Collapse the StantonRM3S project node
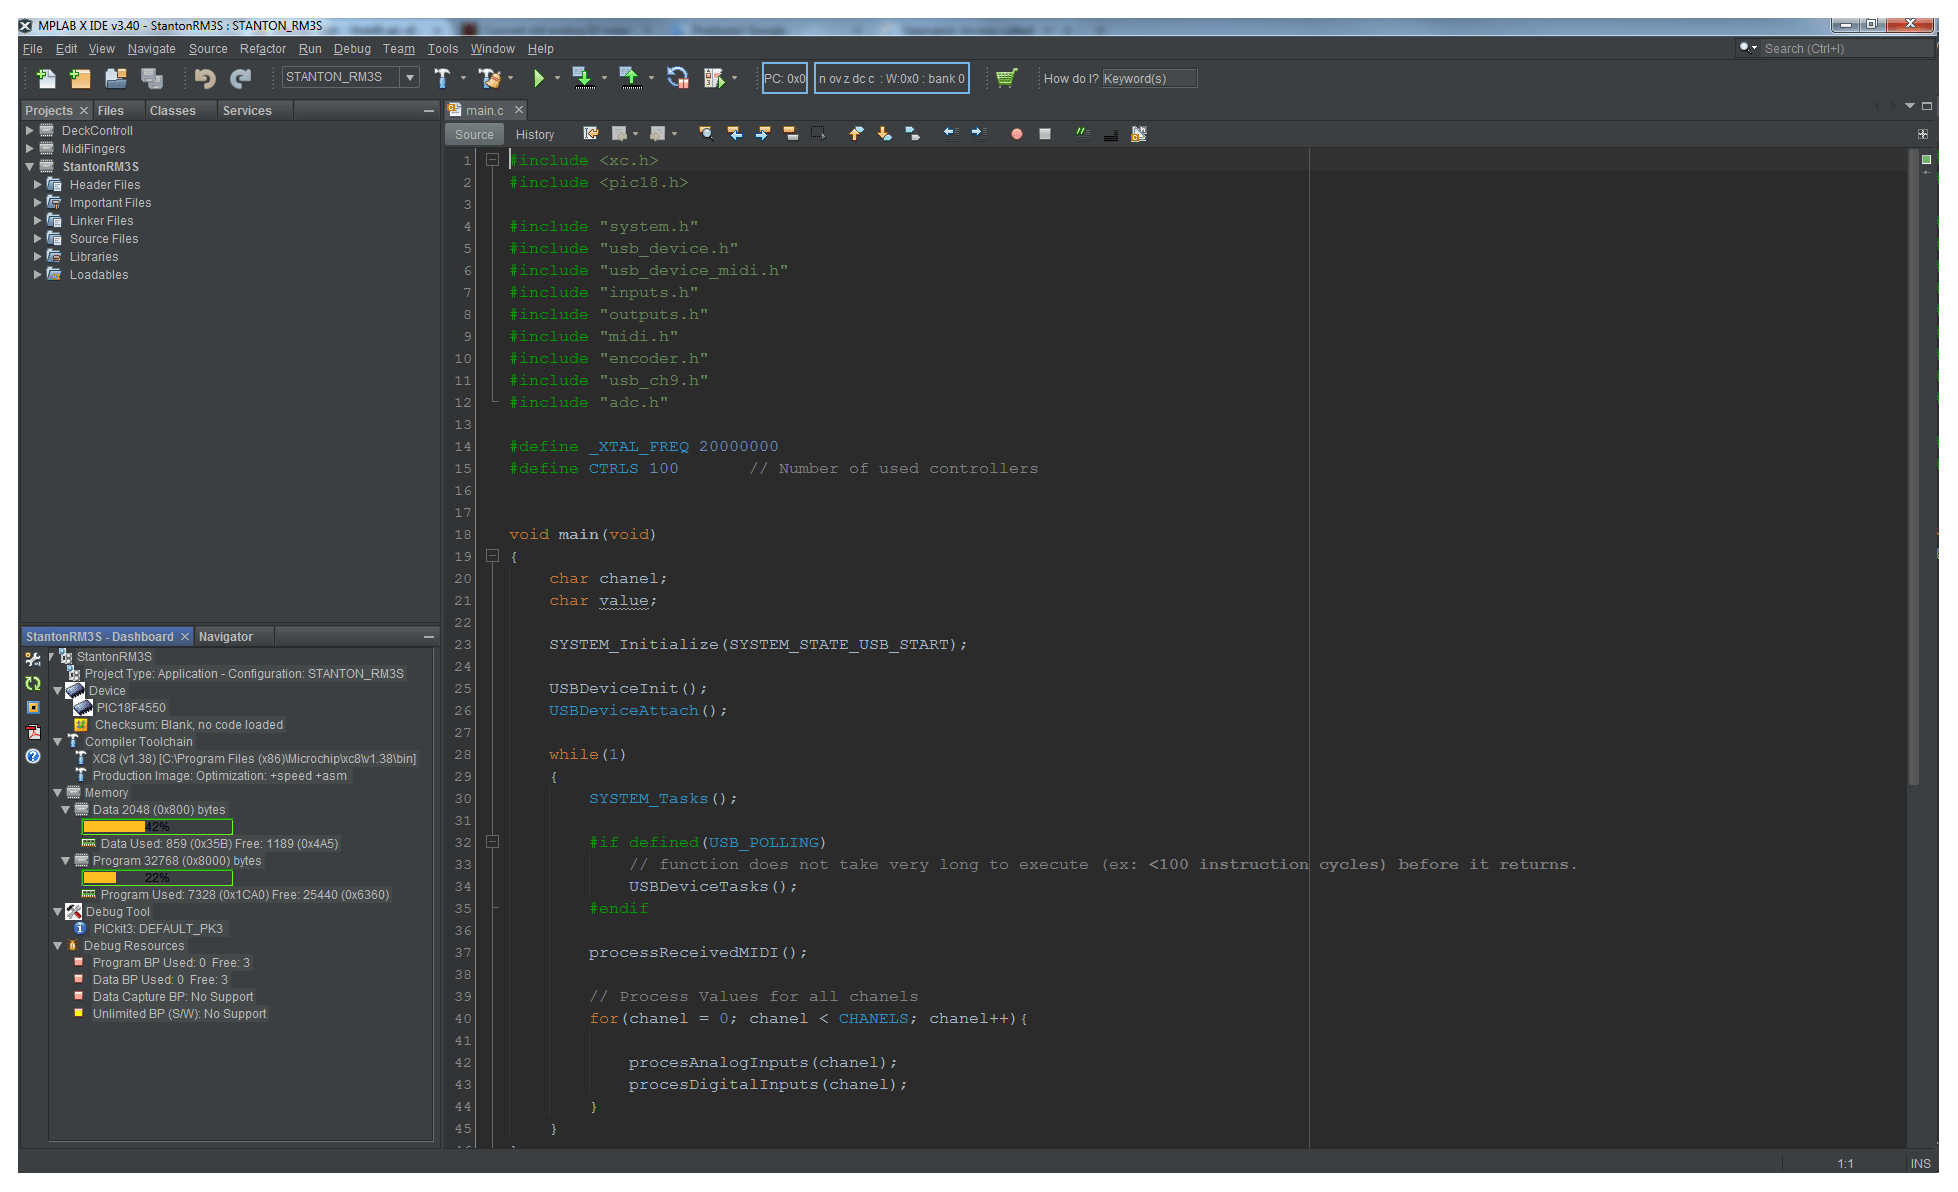1958x1192 pixels. click(x=30, y=167)
